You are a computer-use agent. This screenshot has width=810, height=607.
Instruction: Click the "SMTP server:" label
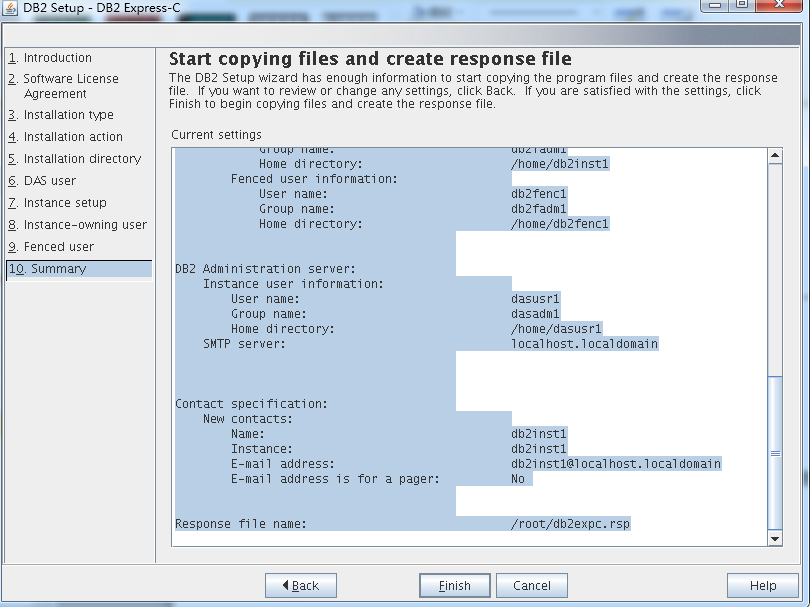coord(244,344)
